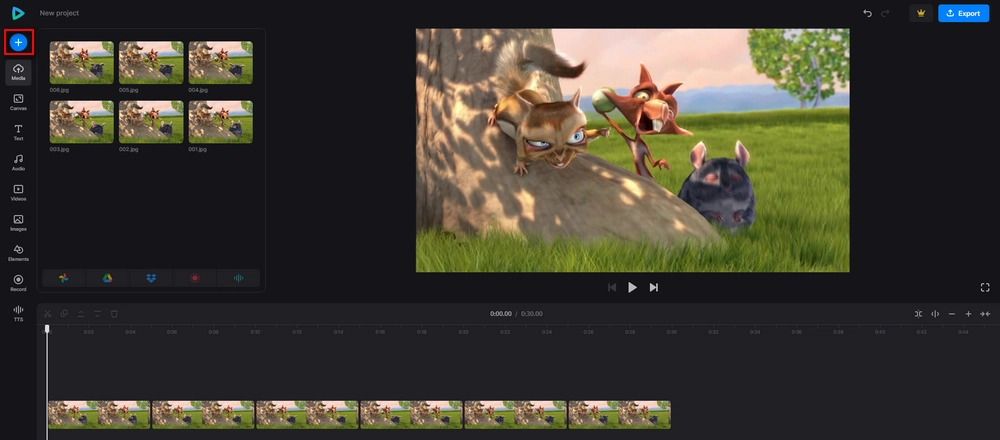Select the last clip on the timeline
The width and height of the screenshot is (1000, 440).
coord(620,414)
